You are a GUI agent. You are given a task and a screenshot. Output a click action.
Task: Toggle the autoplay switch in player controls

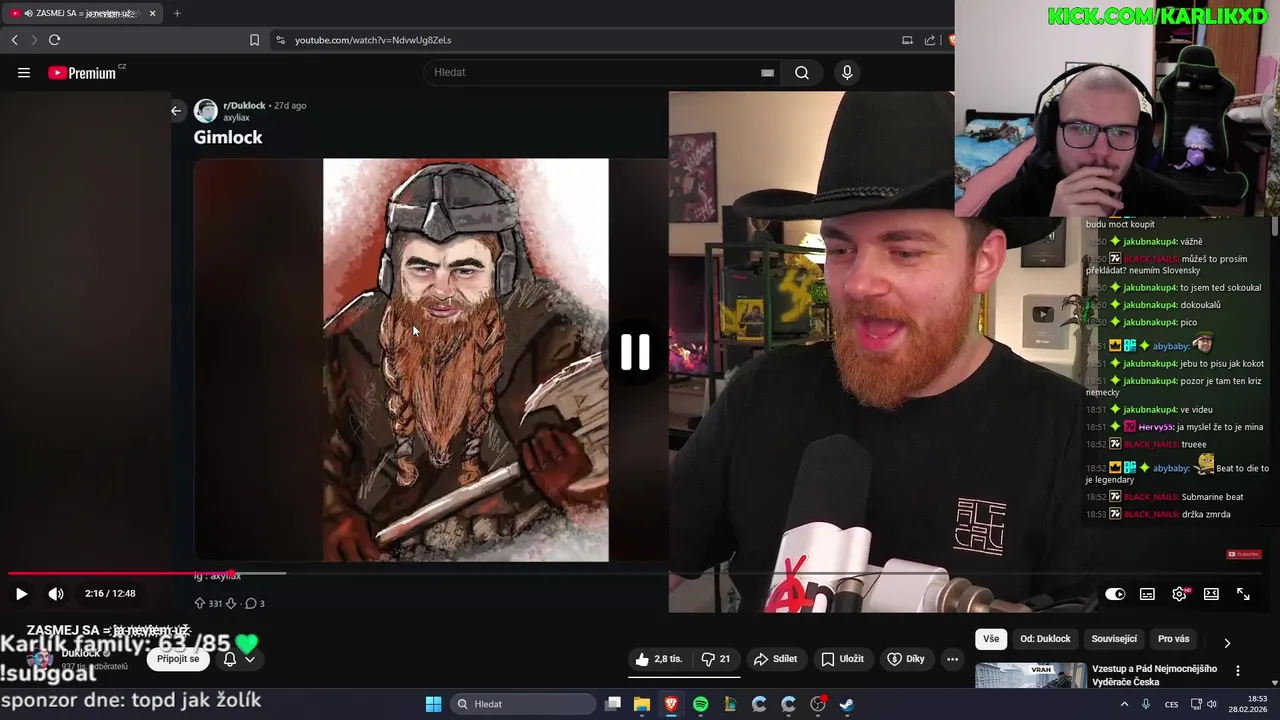click(1115, 594)
